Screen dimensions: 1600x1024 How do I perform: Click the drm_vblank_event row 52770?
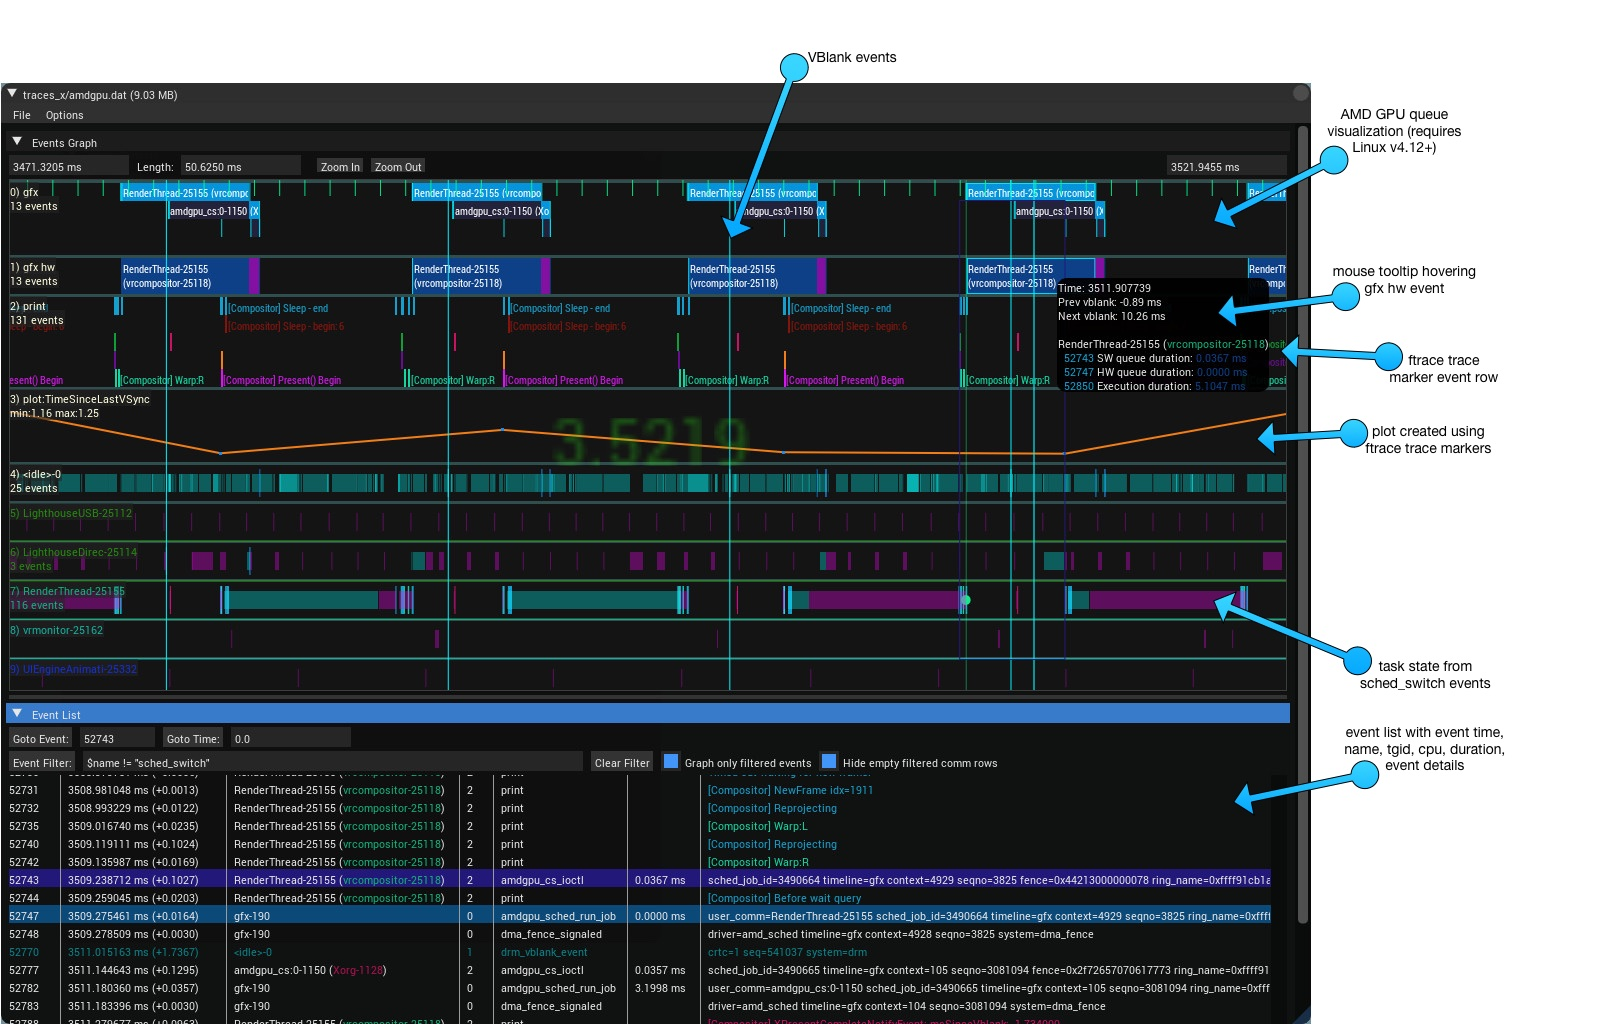640,952
